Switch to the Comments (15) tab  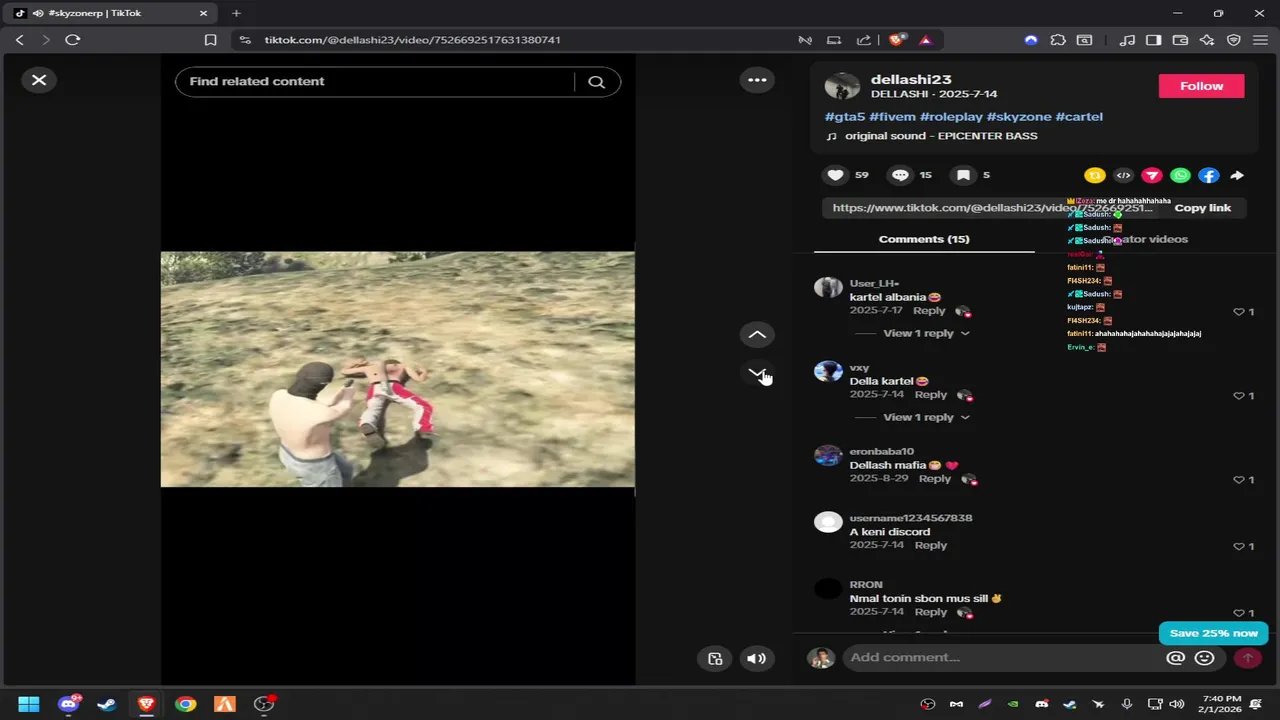click(x=924, y=239)
